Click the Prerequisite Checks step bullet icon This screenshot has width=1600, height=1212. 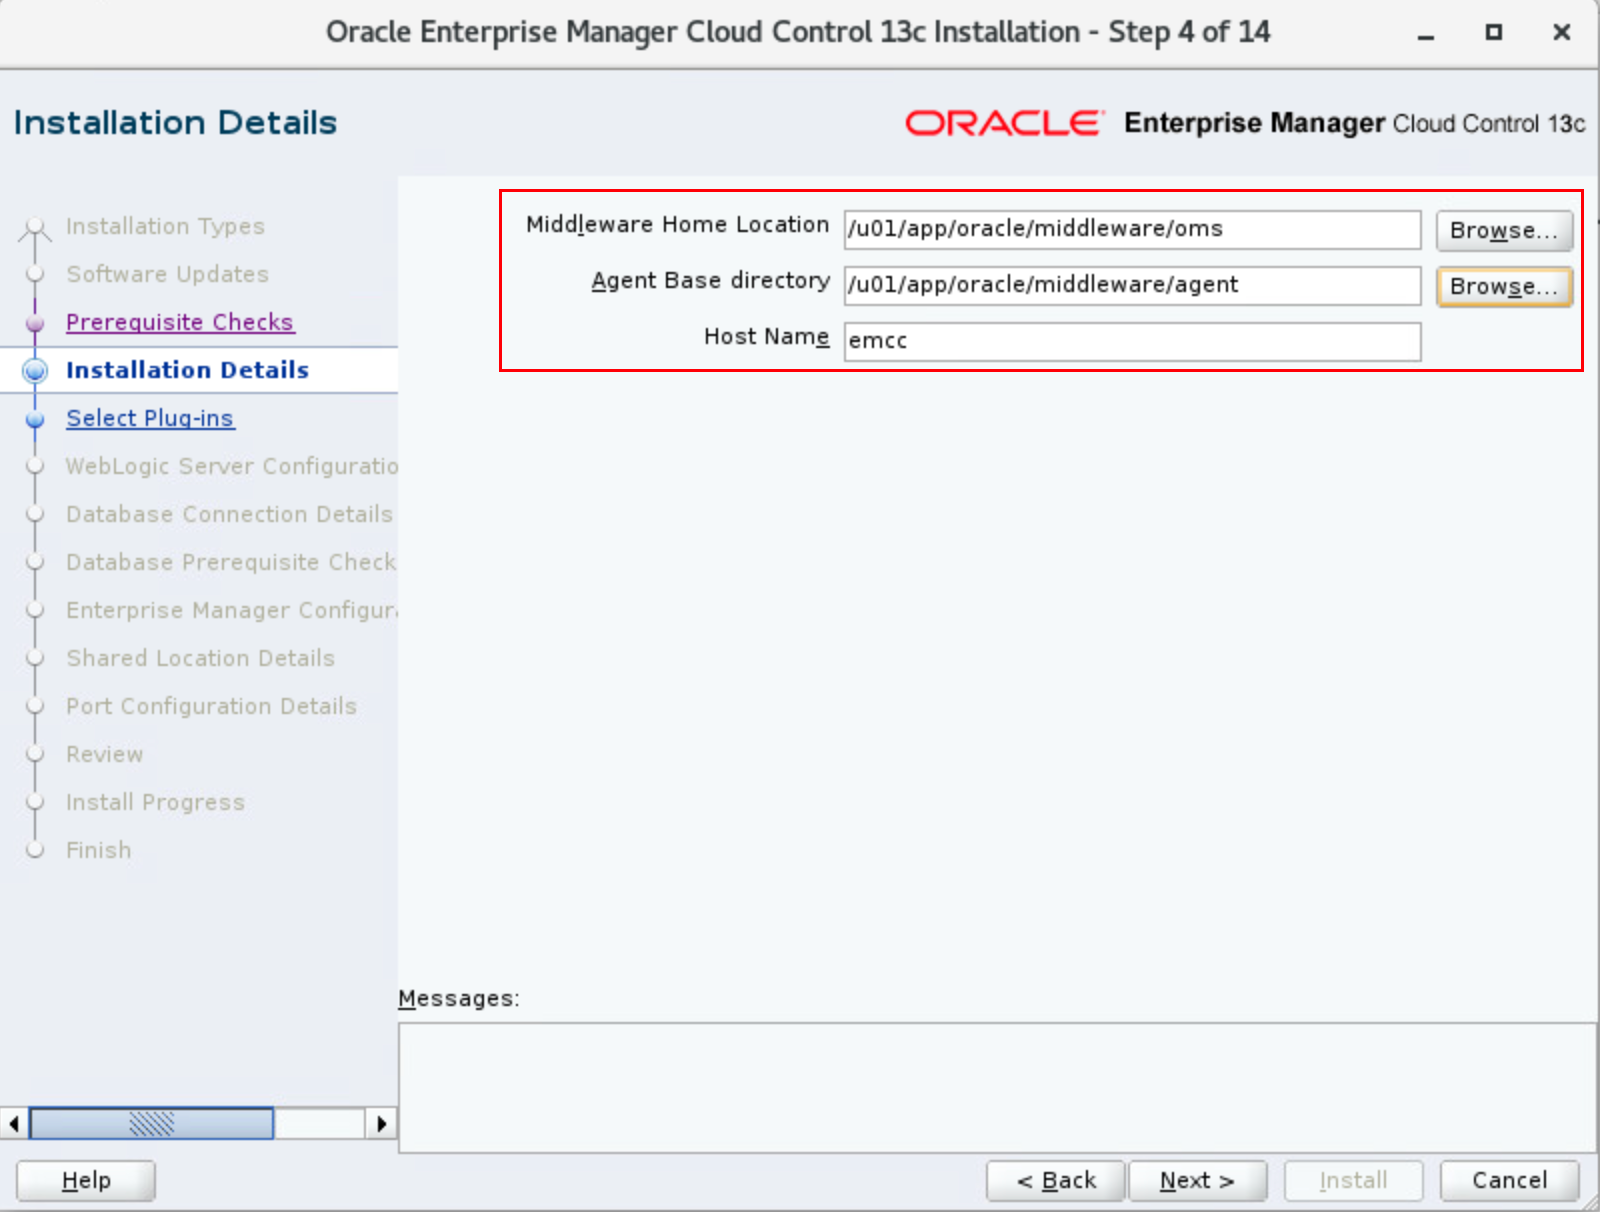(x=35, y=323)
